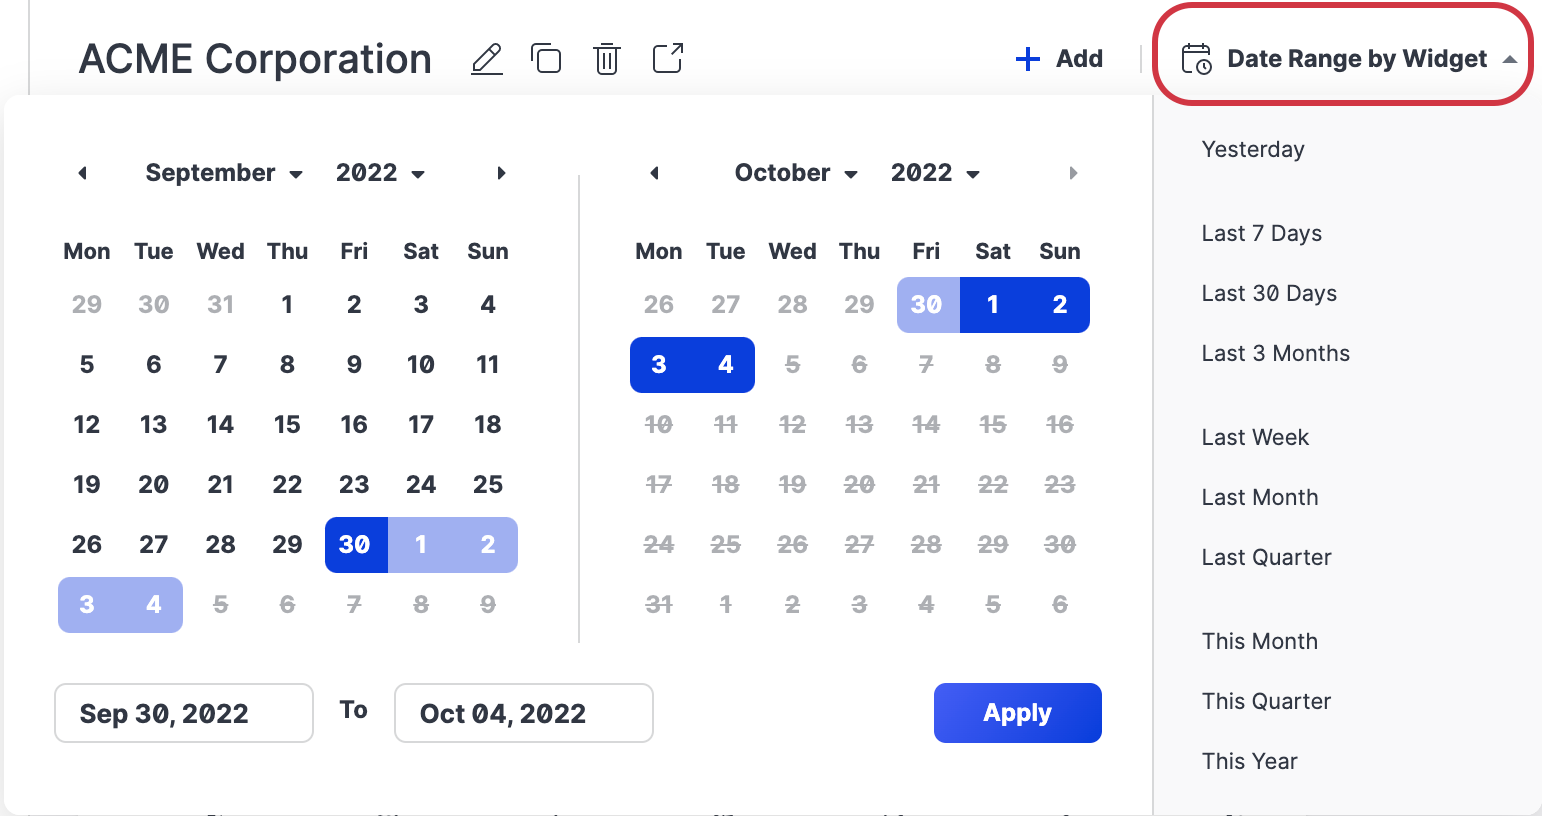1542x816 pixels.
Task: Click next month arrow in October calendar
Action: 1073,173
